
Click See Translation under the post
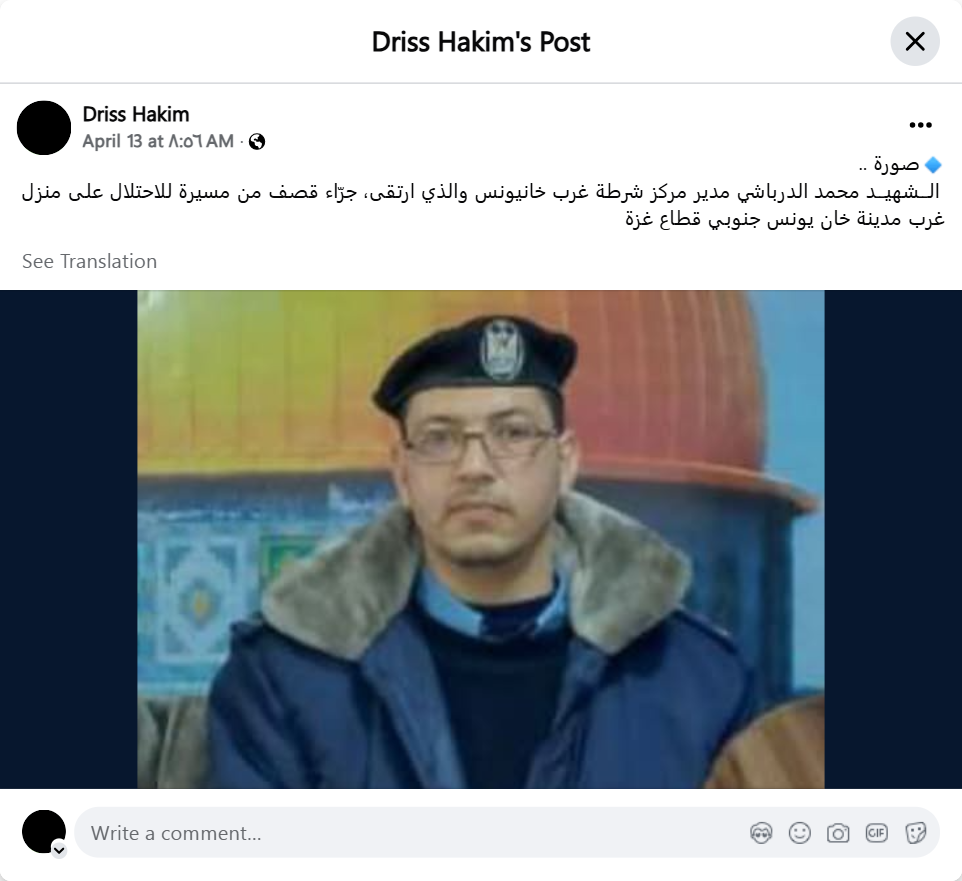(x=90, y=261)
